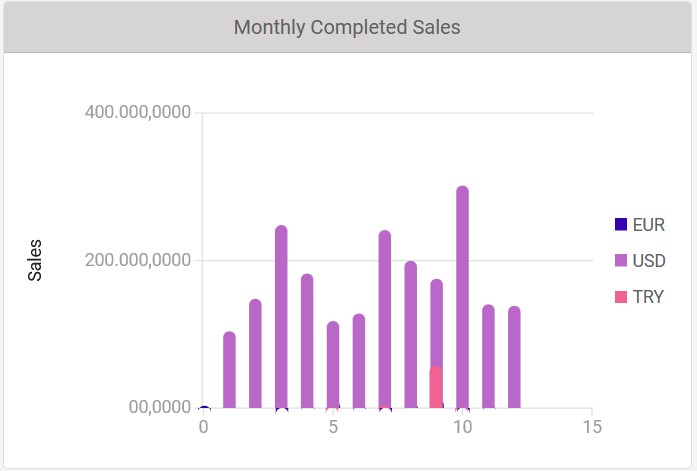Toggle the USD series legend label
This screenshot has width=697, height=471.
[648, 261]
